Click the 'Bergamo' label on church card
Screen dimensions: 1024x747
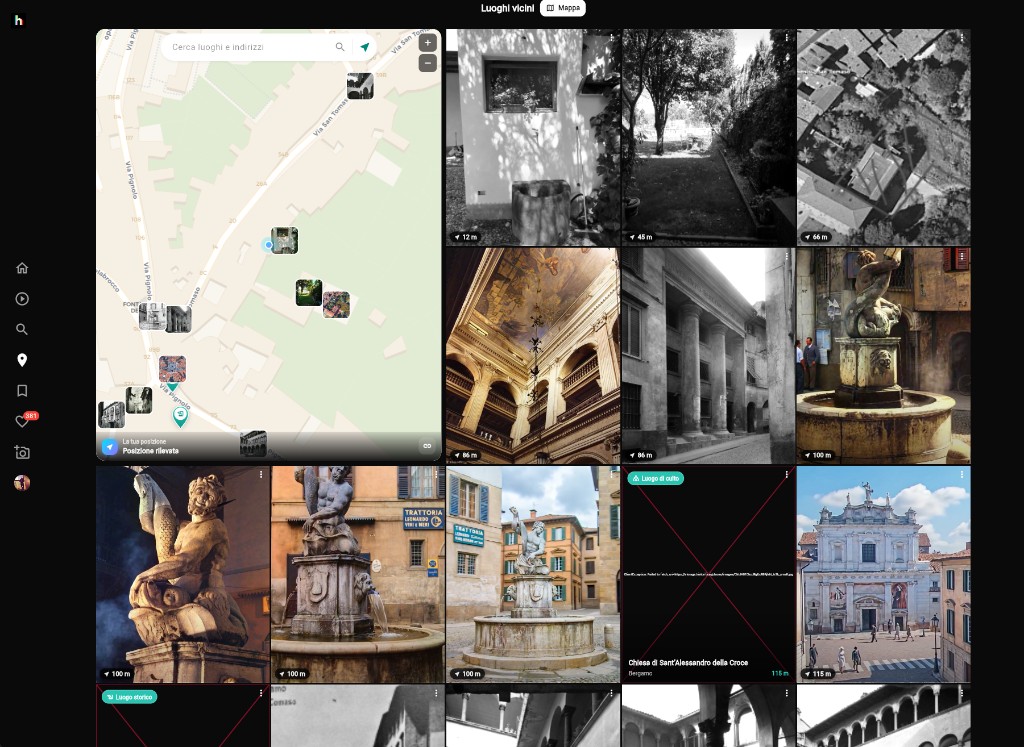pyautogui.click(x=640, y=673)
